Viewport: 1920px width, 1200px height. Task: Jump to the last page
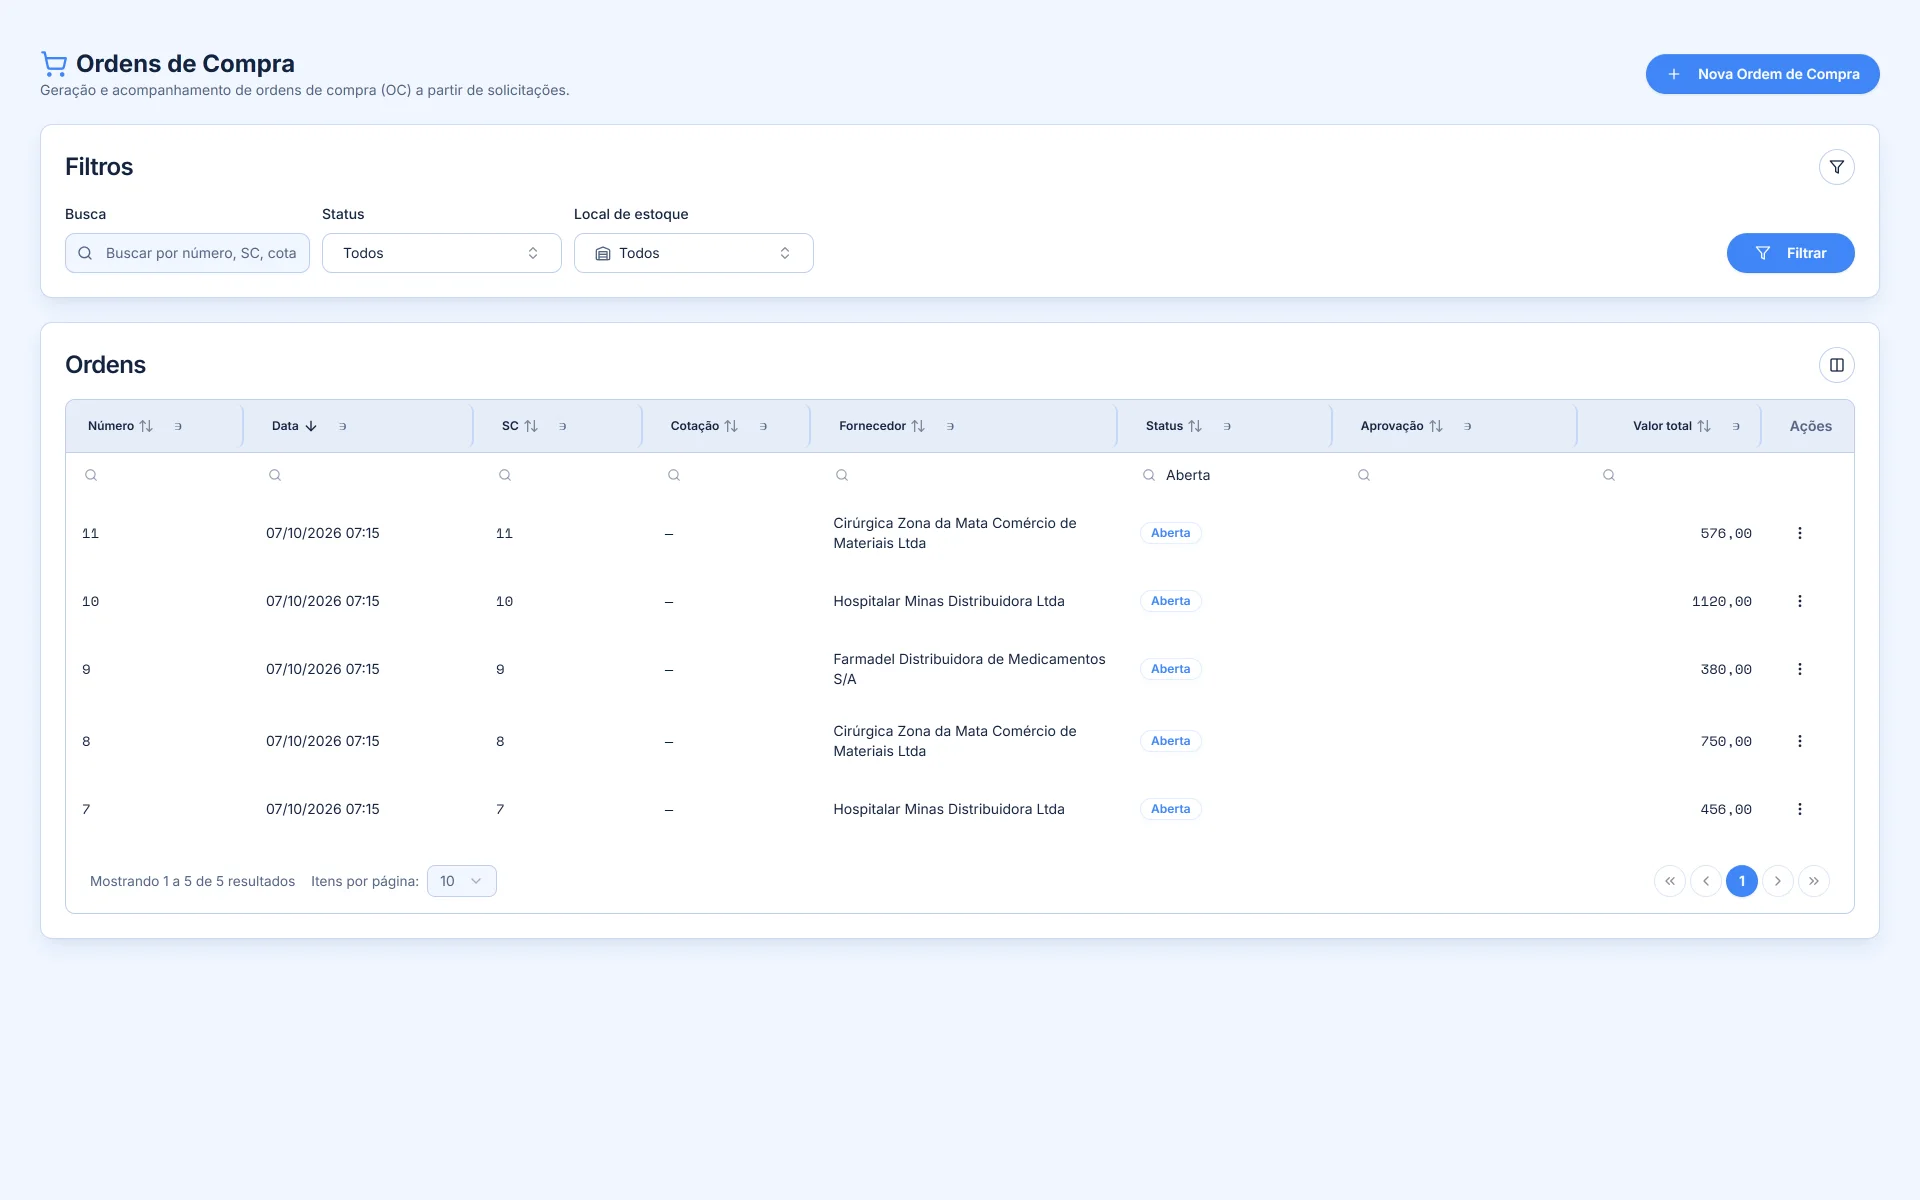[1813, 881]
